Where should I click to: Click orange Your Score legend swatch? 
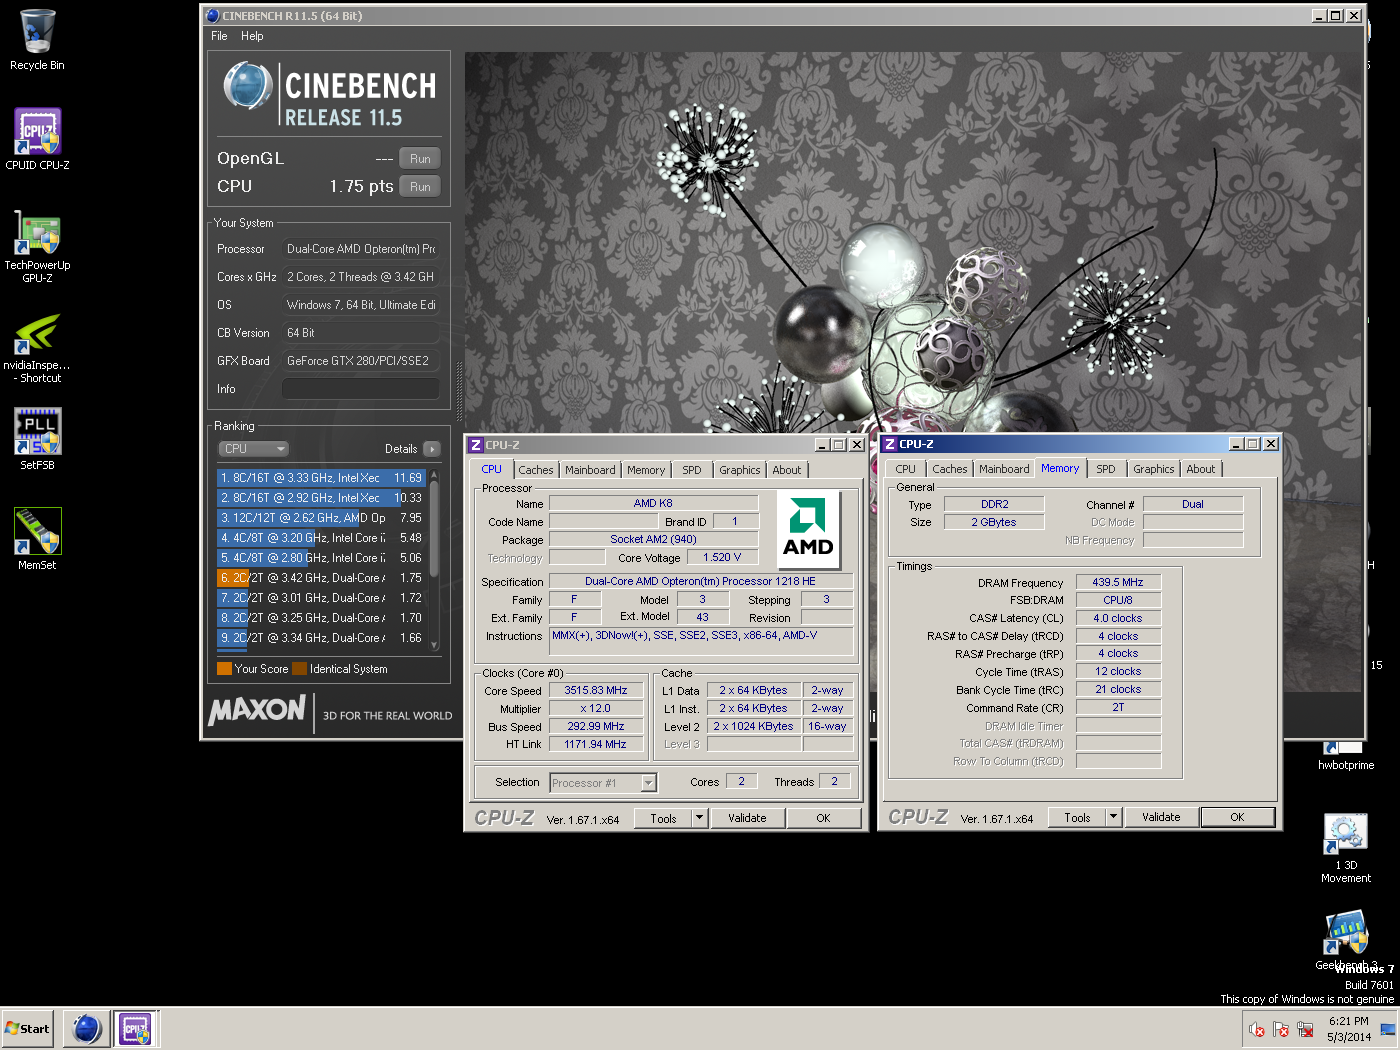(x=224, y=669)
